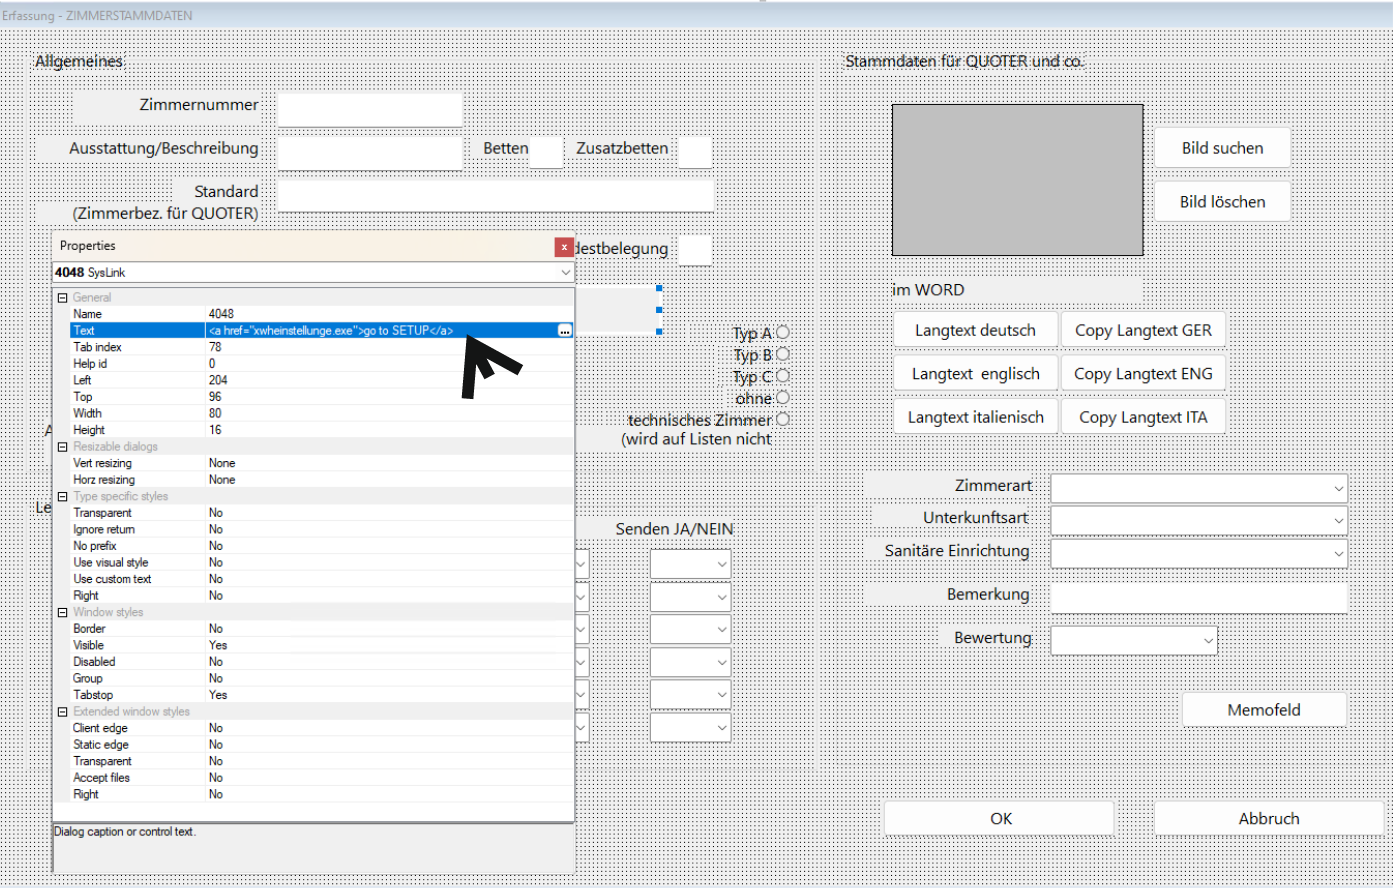The image size is (1394, 888).
Task: Open Langtext italienisch
Action: click(975, 417)
